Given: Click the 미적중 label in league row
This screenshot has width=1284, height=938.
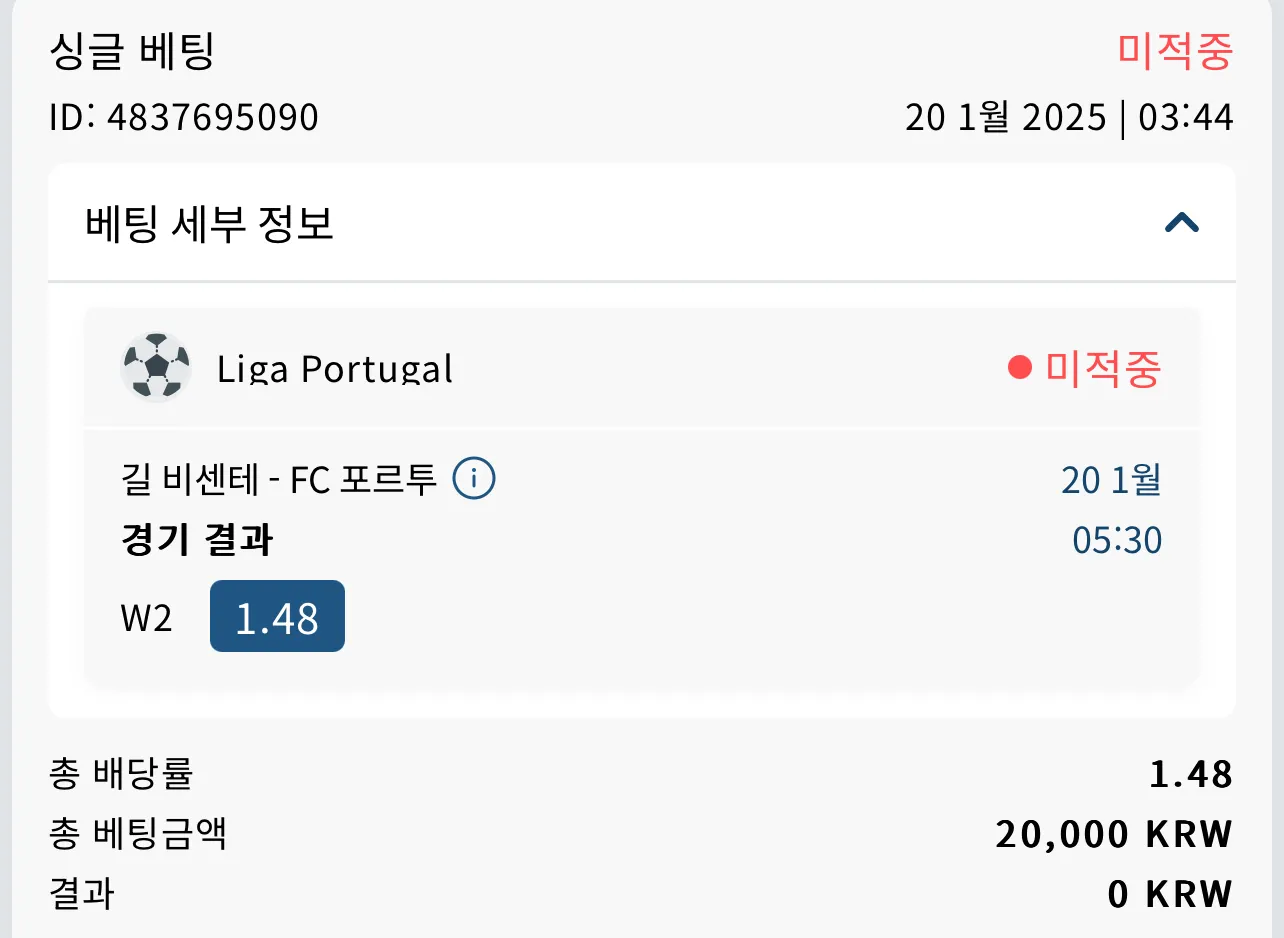Looking at the screenshot, I should coord(1103,369).
